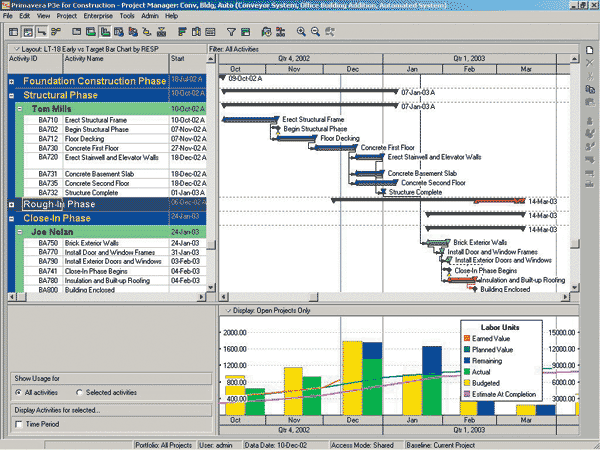Viewport: 600px width, 450px height.
Task: Open the Project menu
Action: [67, 16]
